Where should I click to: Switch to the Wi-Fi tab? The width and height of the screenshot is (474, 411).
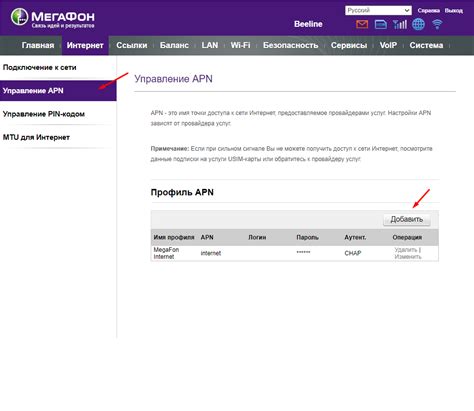pyautogui.click(x=240, y=45)
